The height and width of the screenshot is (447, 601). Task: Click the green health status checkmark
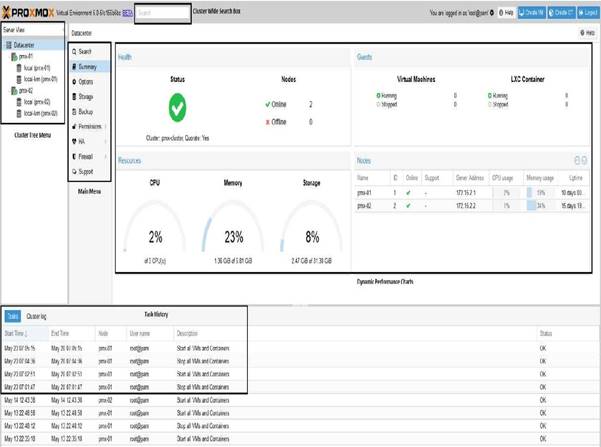(x=177, y=108)
